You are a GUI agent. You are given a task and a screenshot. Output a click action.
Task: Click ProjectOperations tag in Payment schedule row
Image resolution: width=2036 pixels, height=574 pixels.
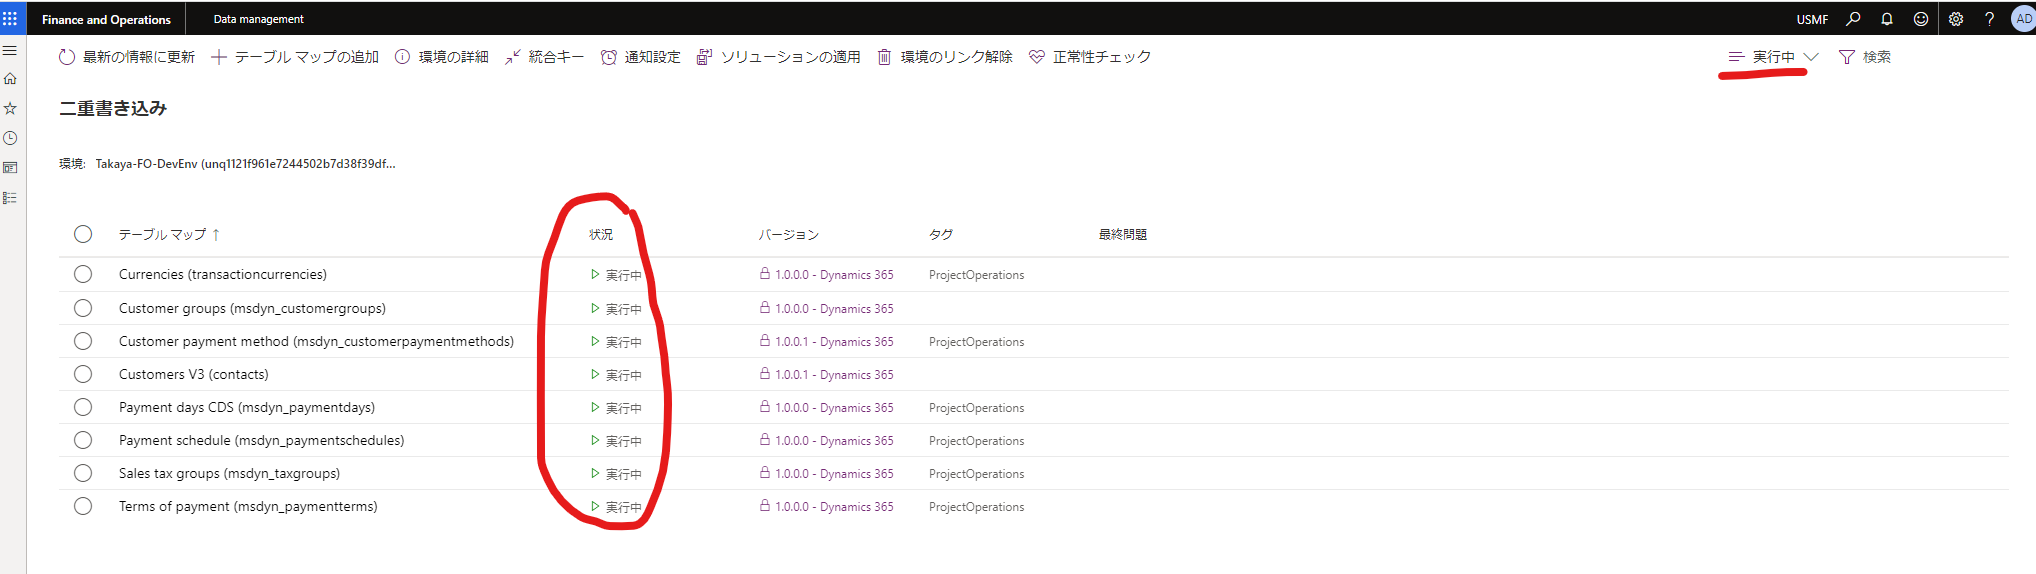pos(976,440)
